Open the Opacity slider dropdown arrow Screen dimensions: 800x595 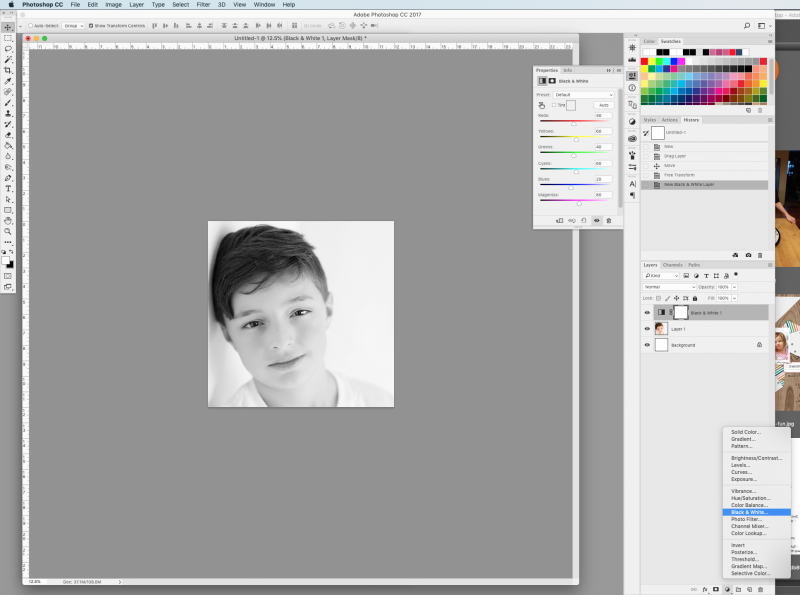coord(734,287)
